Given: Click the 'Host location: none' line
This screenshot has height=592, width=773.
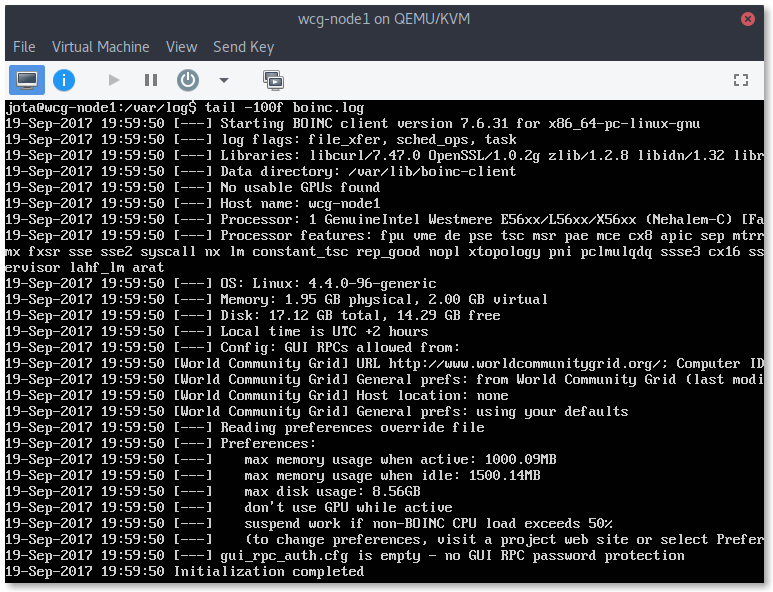Looking at the screenshot, I should (x=257, y=395).
